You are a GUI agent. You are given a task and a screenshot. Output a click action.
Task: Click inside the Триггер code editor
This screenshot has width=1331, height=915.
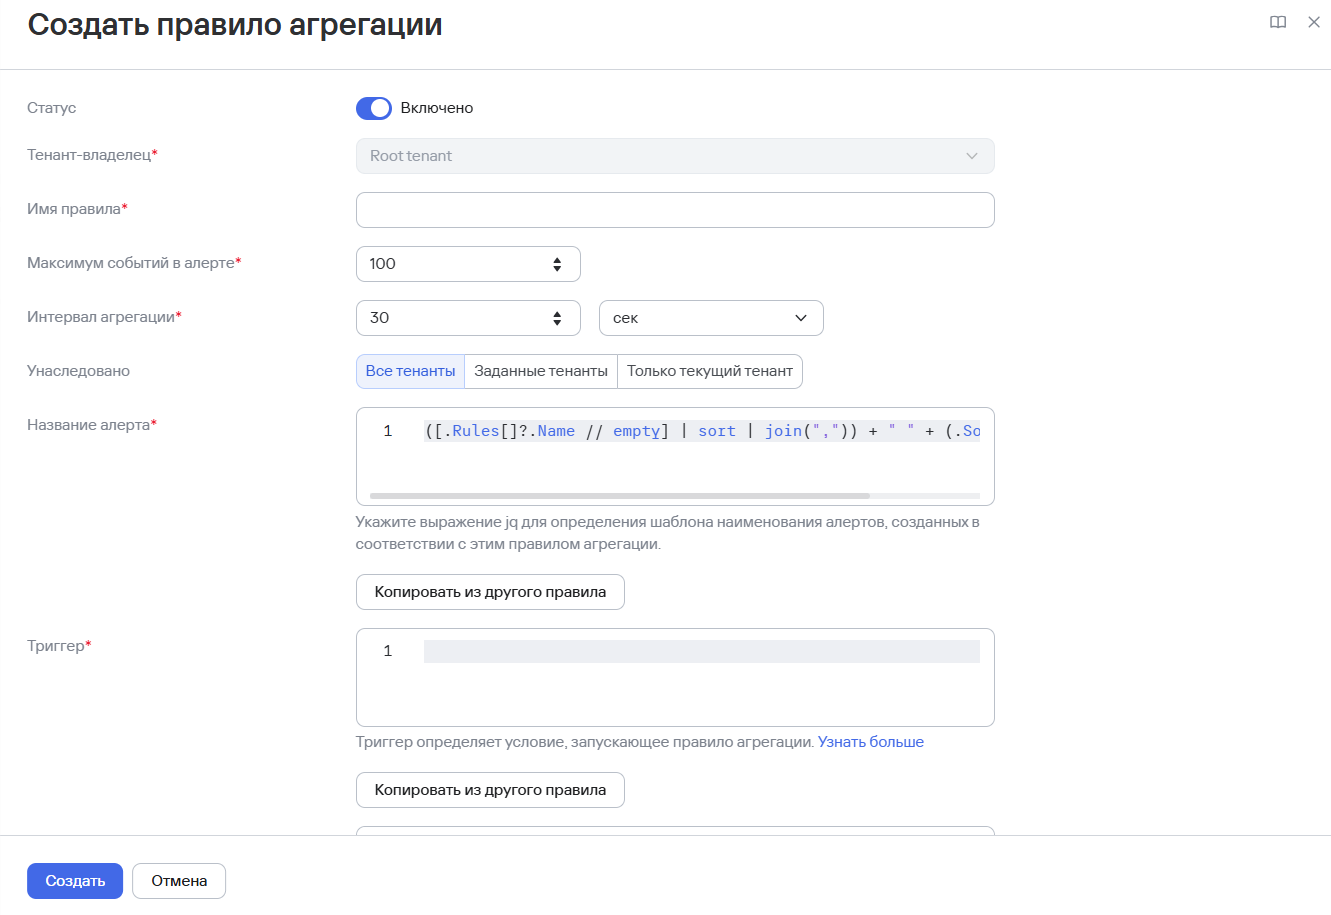[x=675, y=677]
